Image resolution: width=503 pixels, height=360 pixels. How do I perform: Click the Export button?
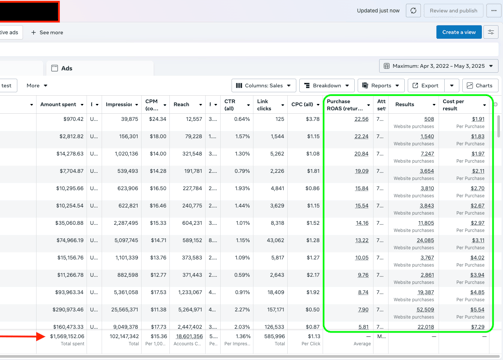point(426,86)
